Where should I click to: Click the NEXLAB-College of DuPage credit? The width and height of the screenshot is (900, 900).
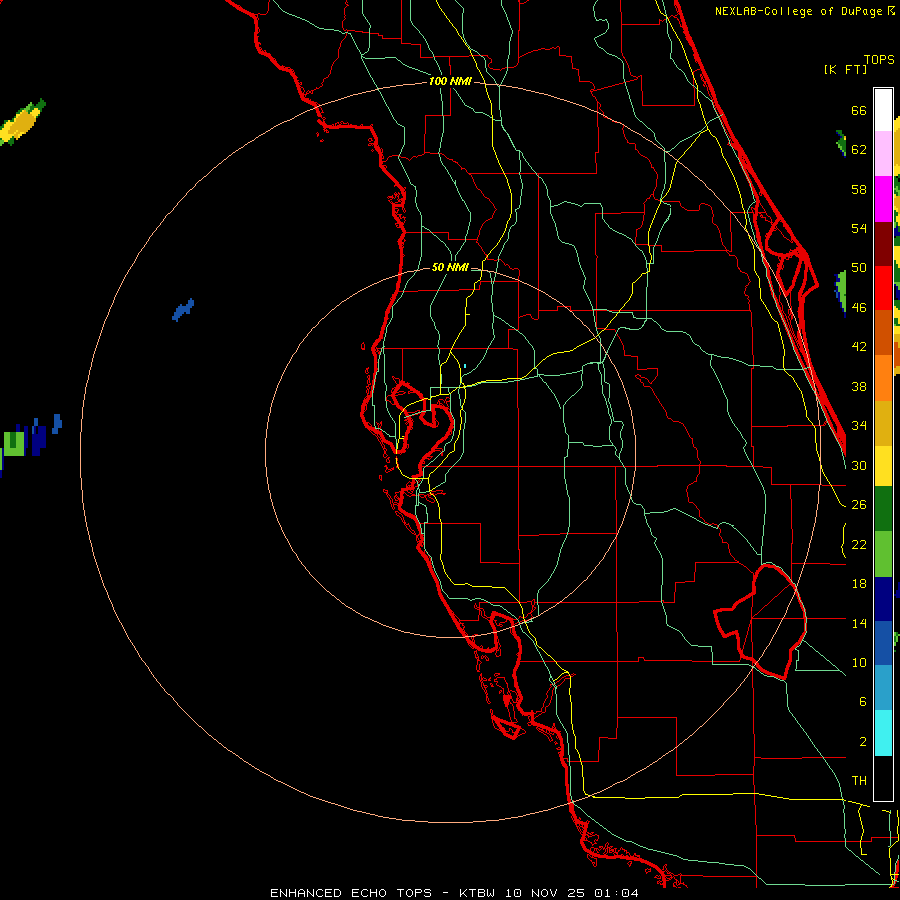point(805,11)
